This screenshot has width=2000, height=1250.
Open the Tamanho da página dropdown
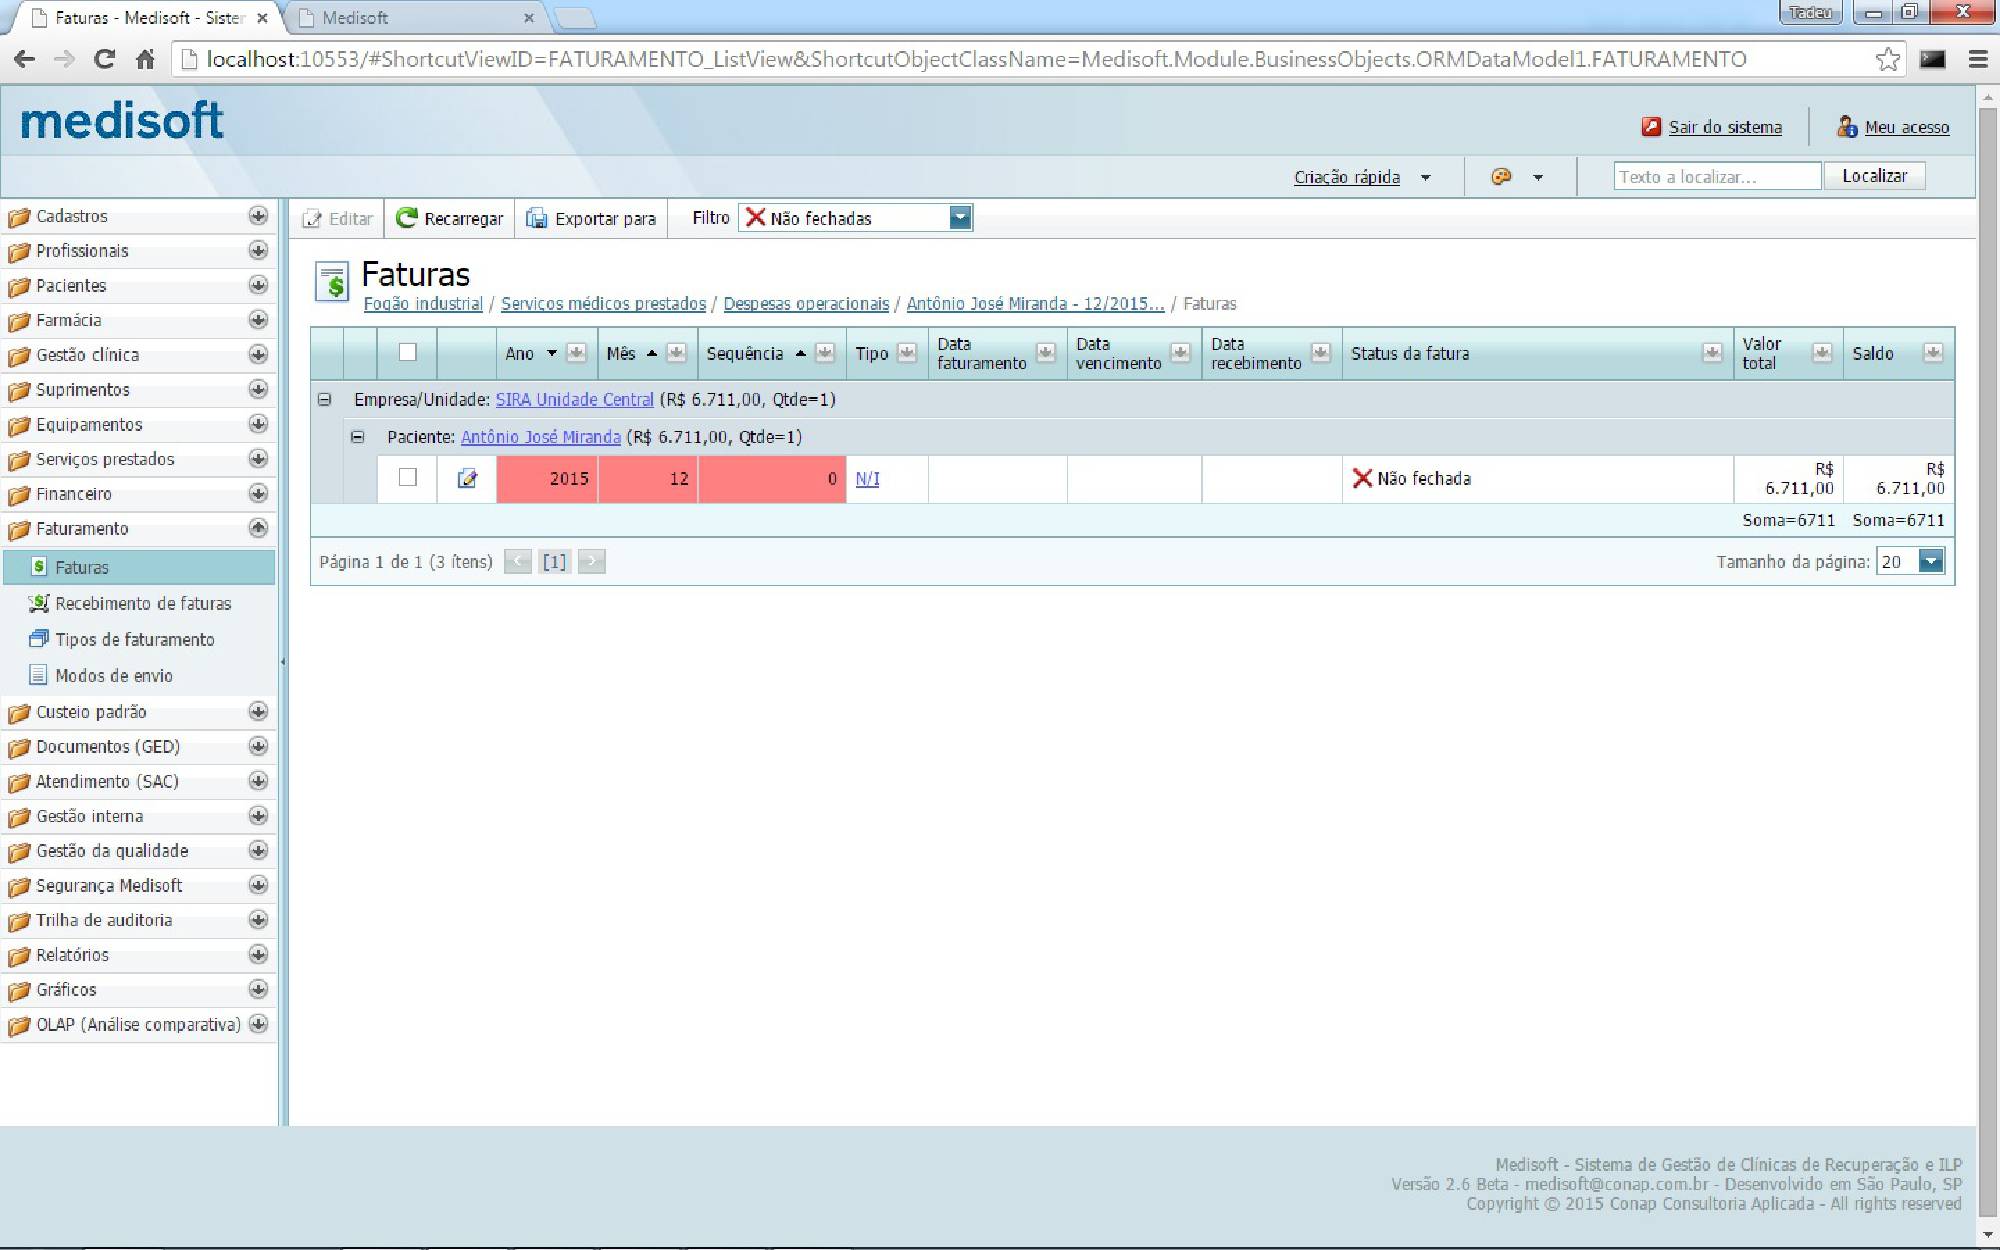(1931, 561)
